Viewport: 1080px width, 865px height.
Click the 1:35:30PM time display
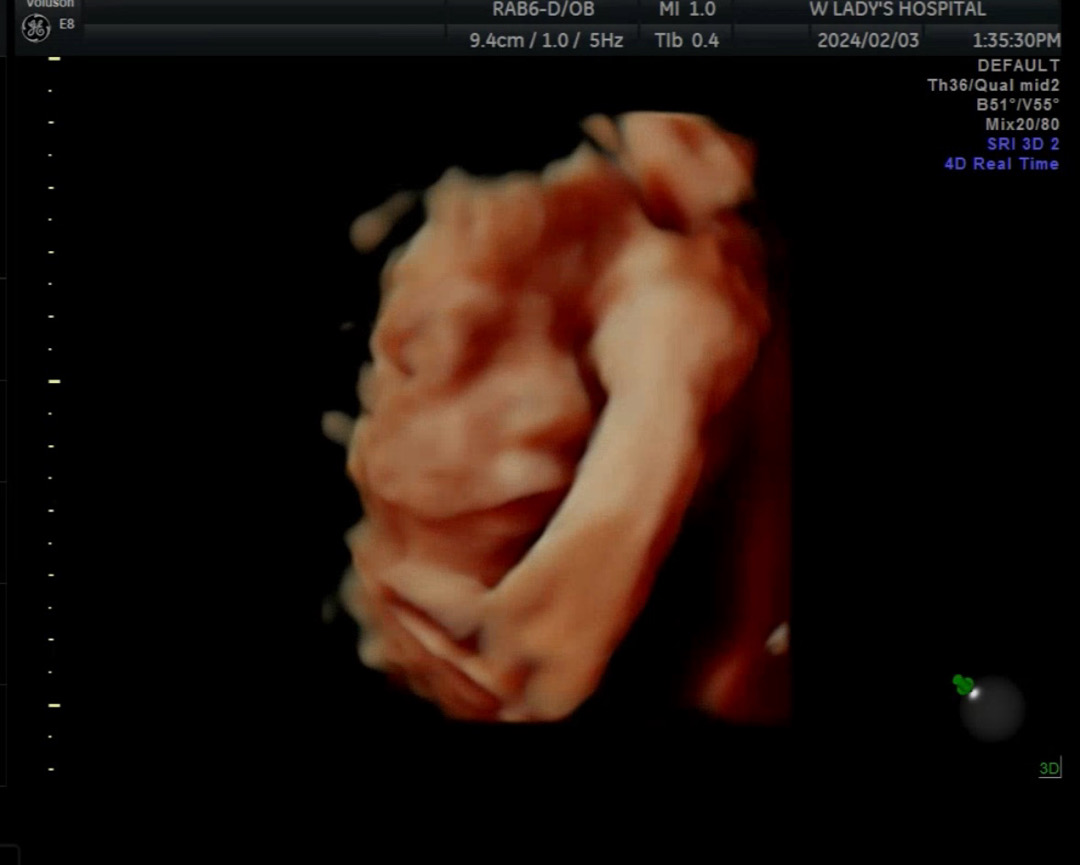[1016, 41]
